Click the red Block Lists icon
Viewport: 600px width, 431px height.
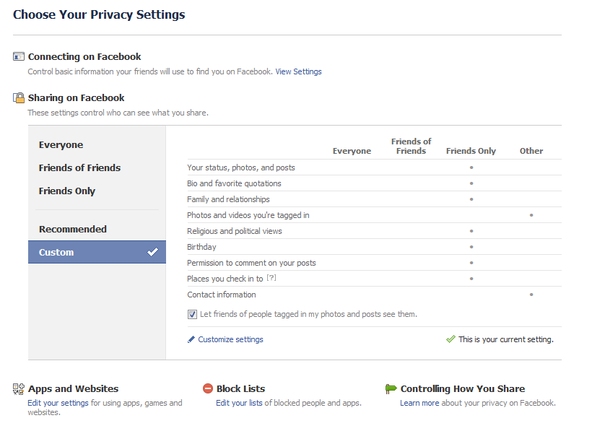tap(207, 389)
